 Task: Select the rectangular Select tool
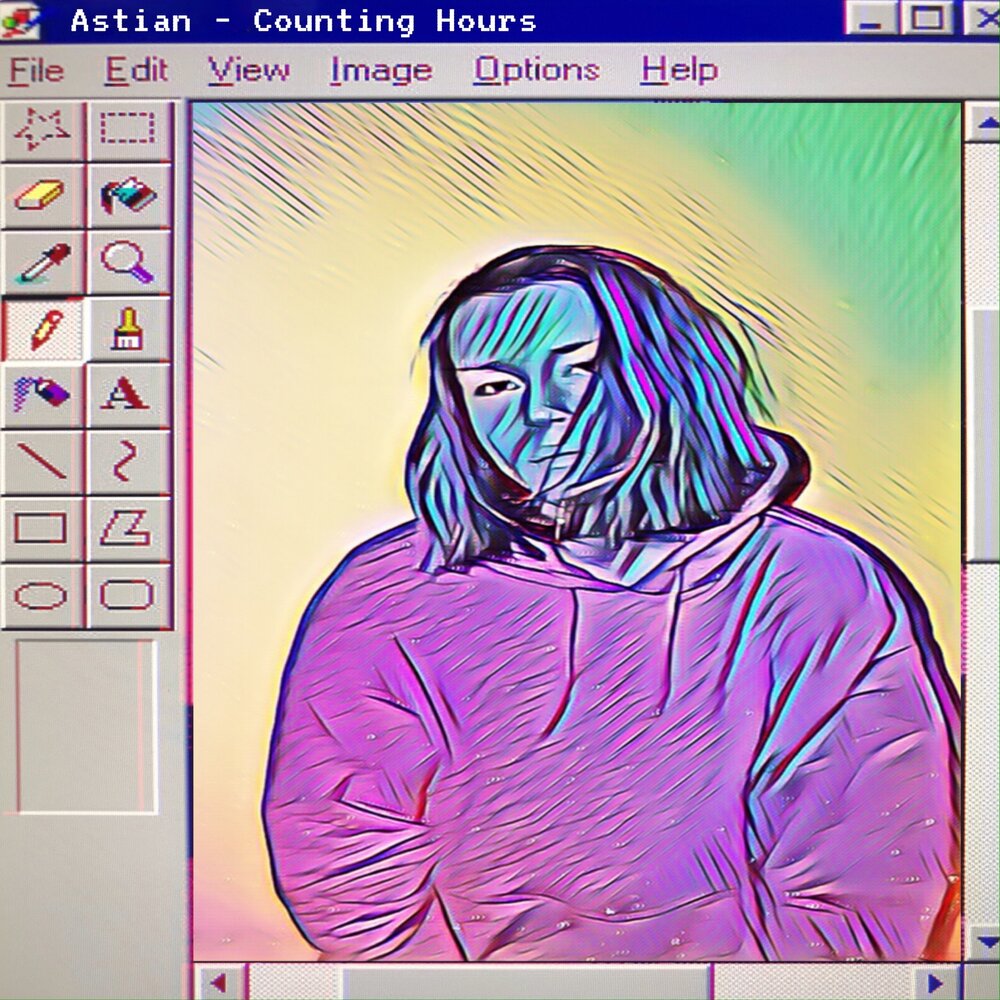(x=128, y=128)
